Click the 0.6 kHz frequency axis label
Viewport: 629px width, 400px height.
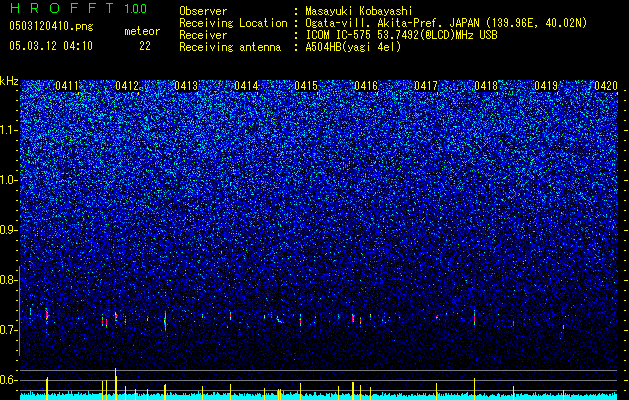(x=9, y=380)
